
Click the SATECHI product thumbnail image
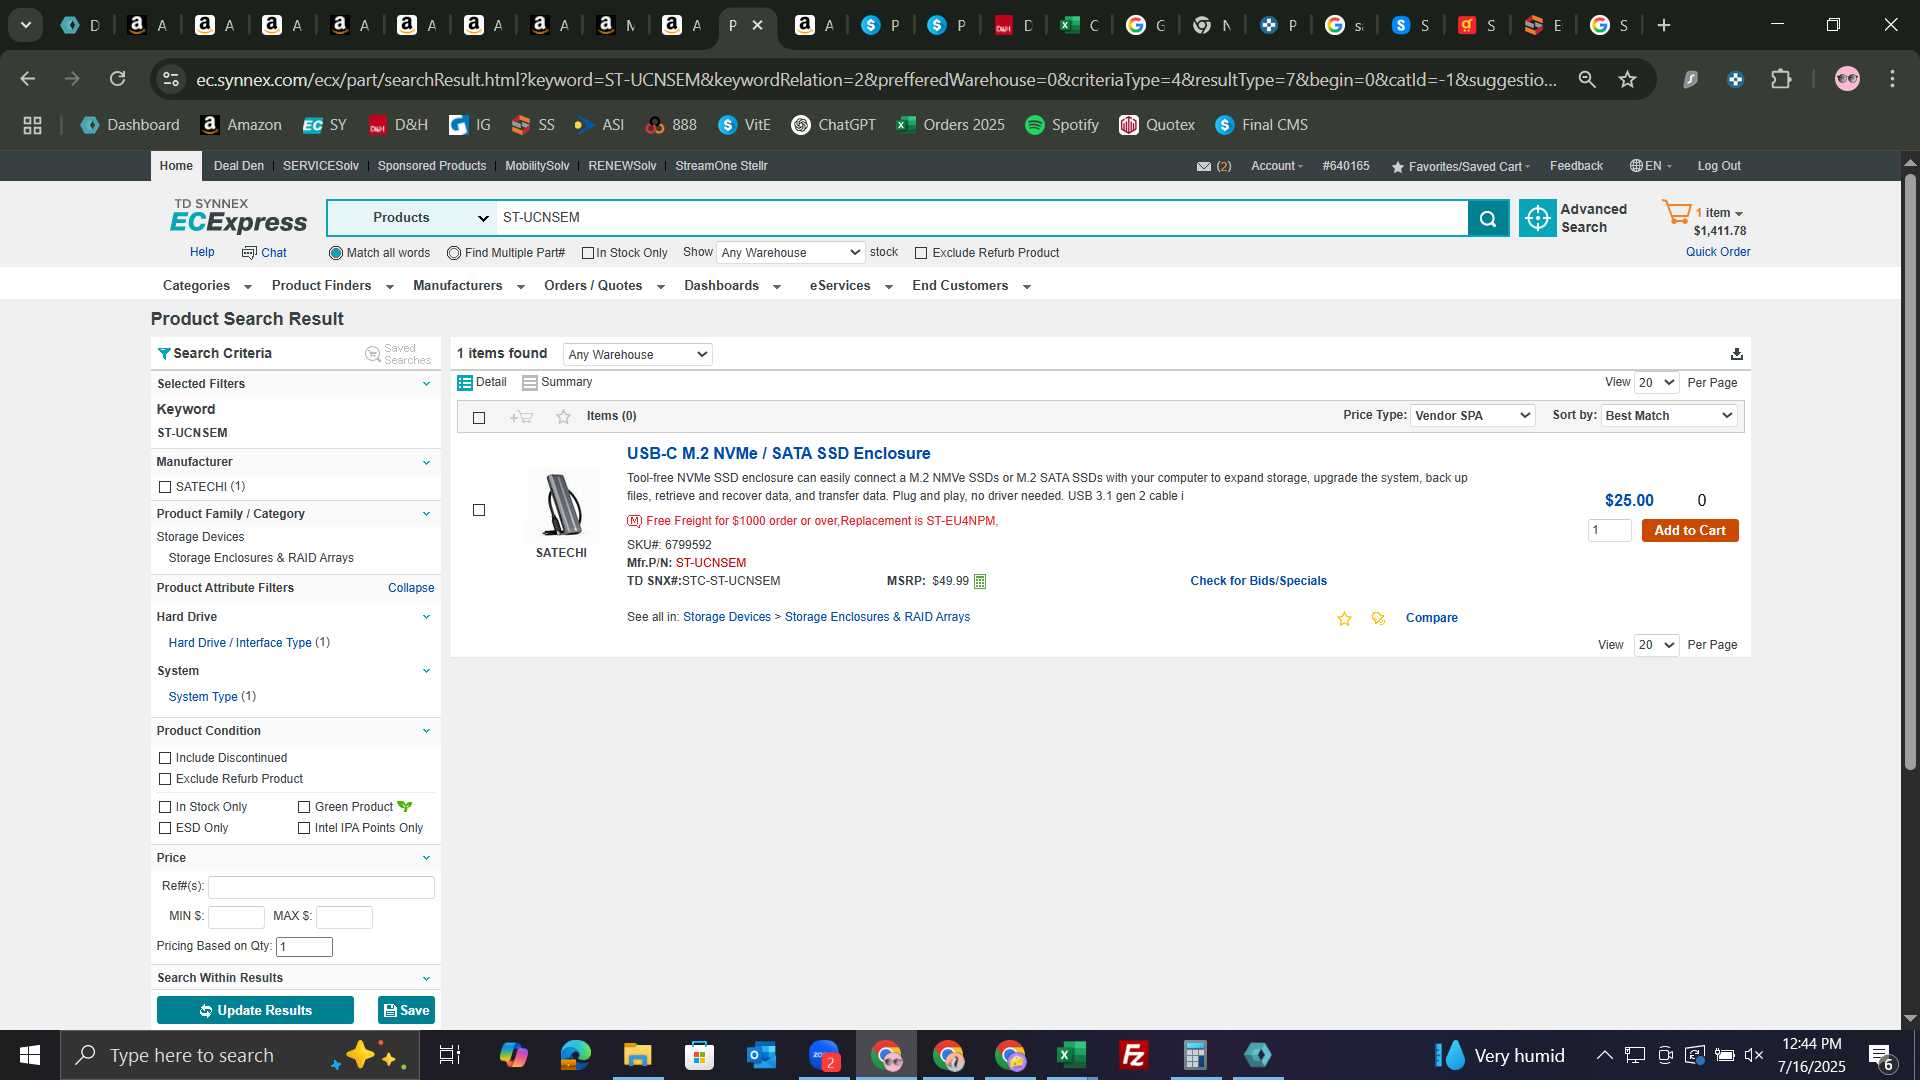(x=561, y=505)
